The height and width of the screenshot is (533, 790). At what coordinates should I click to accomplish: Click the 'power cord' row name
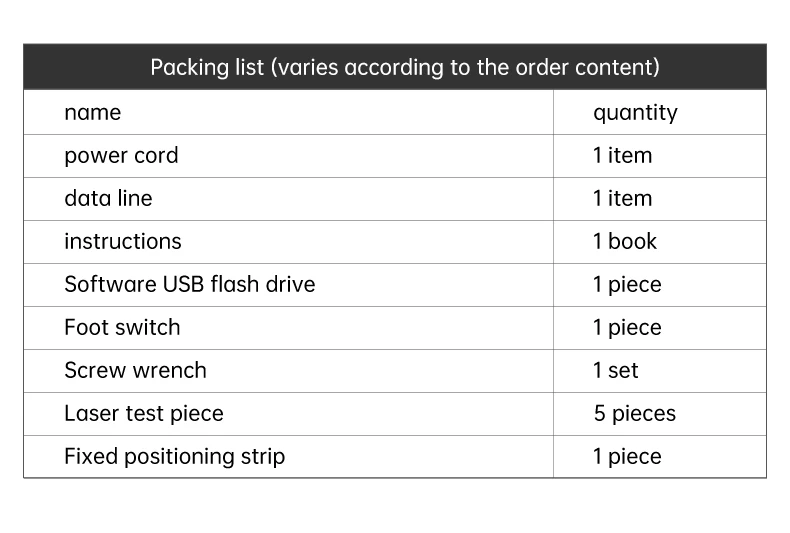[121, 156]
